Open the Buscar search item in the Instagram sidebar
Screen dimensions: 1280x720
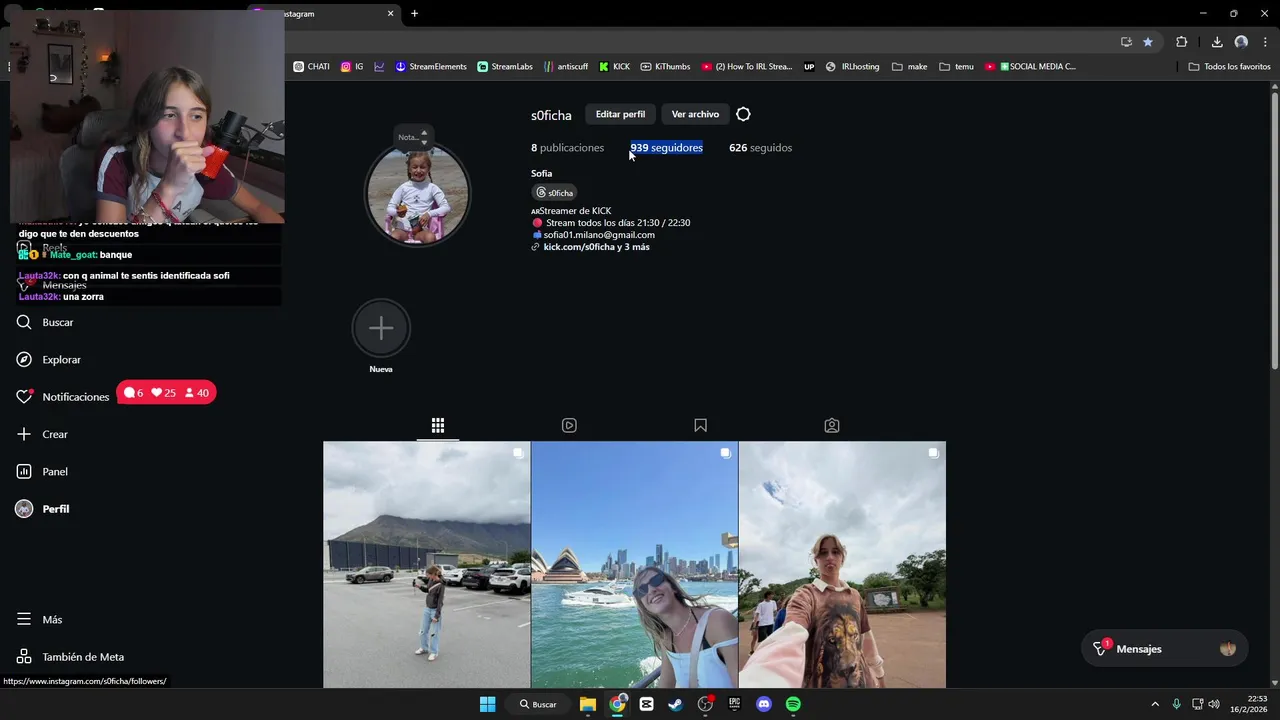click(x=46, y=322)
